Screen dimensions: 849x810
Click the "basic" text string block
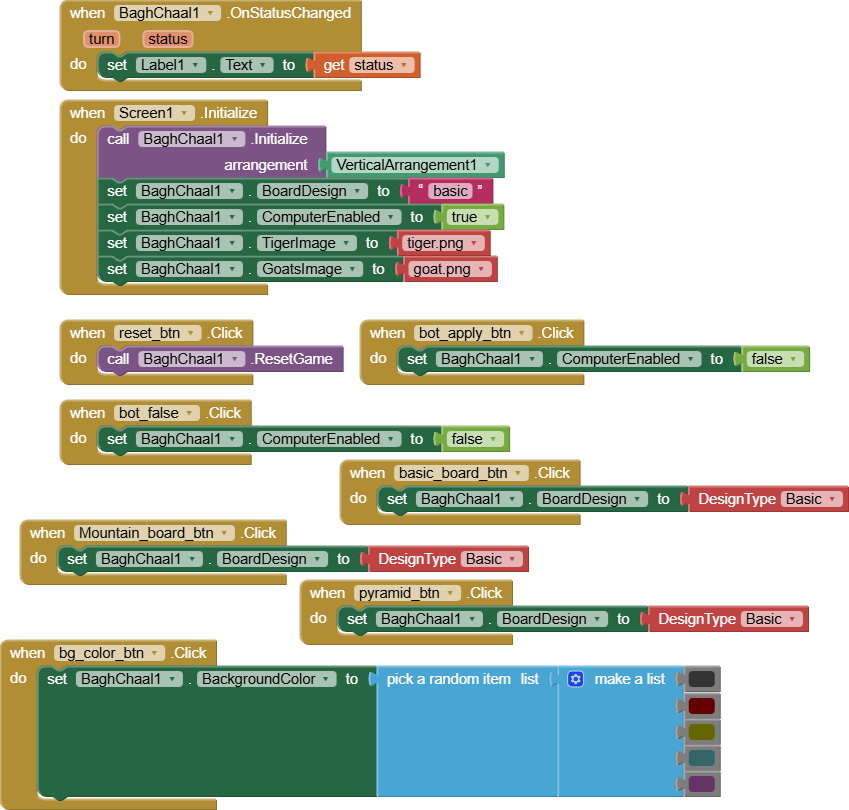click(x=450, y=191)
